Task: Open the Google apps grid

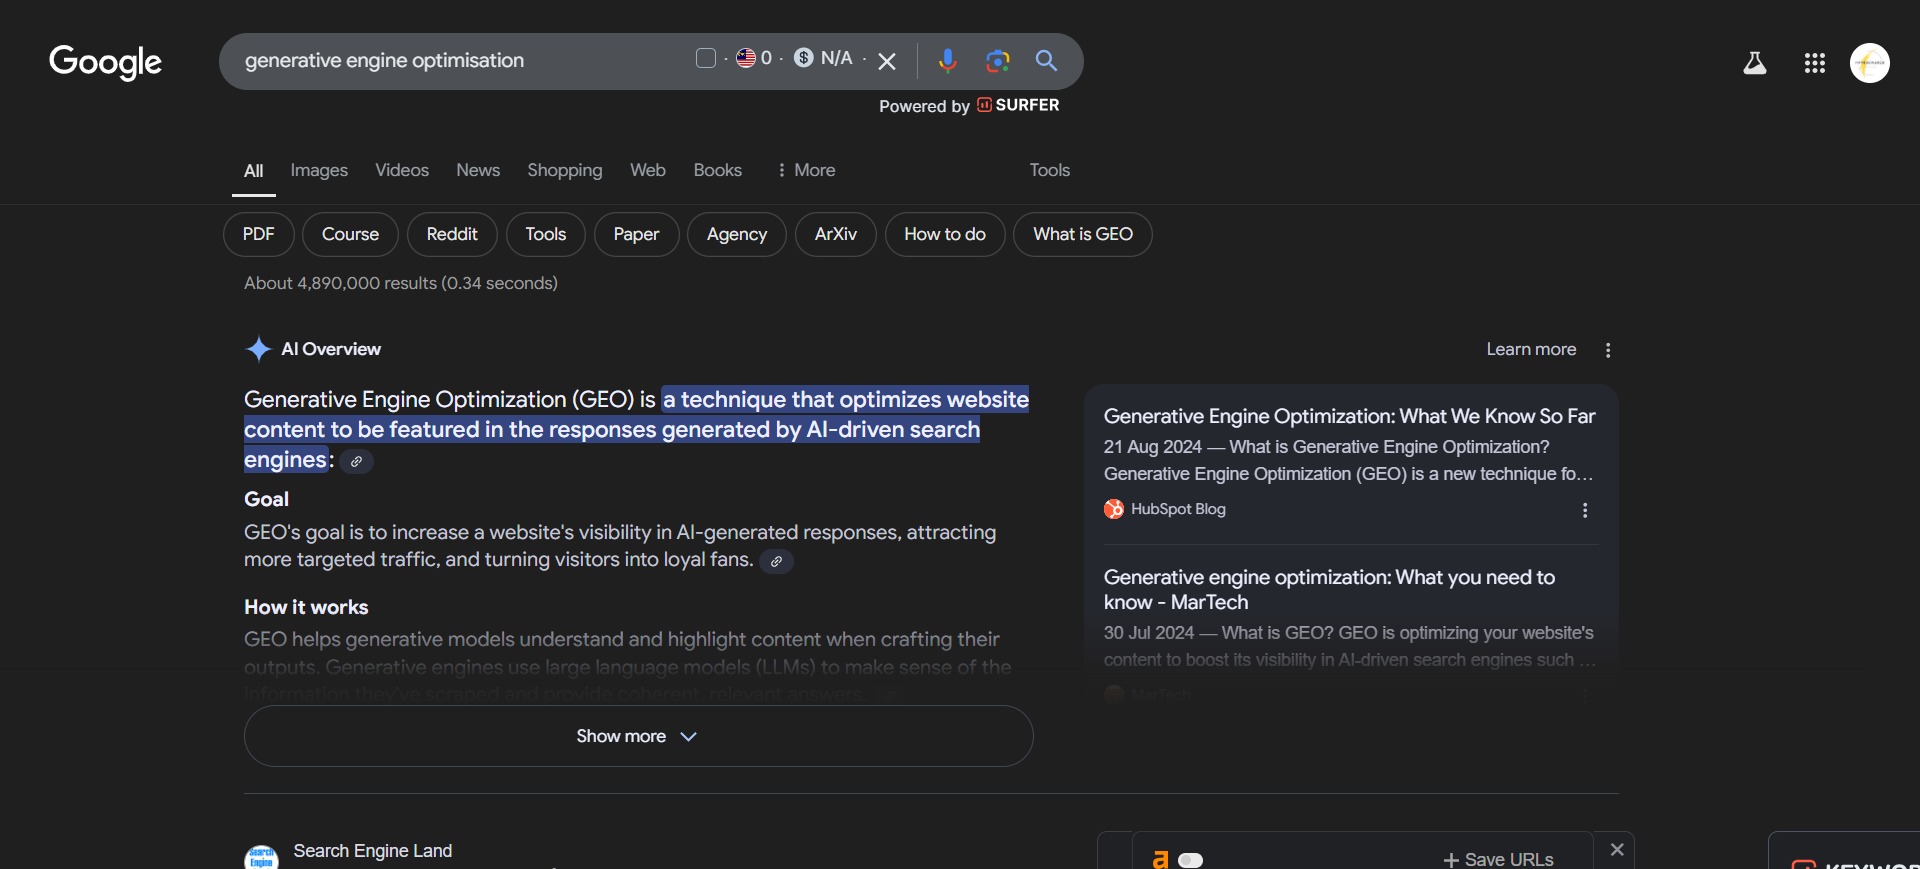Action: (x=1814, y=63)
